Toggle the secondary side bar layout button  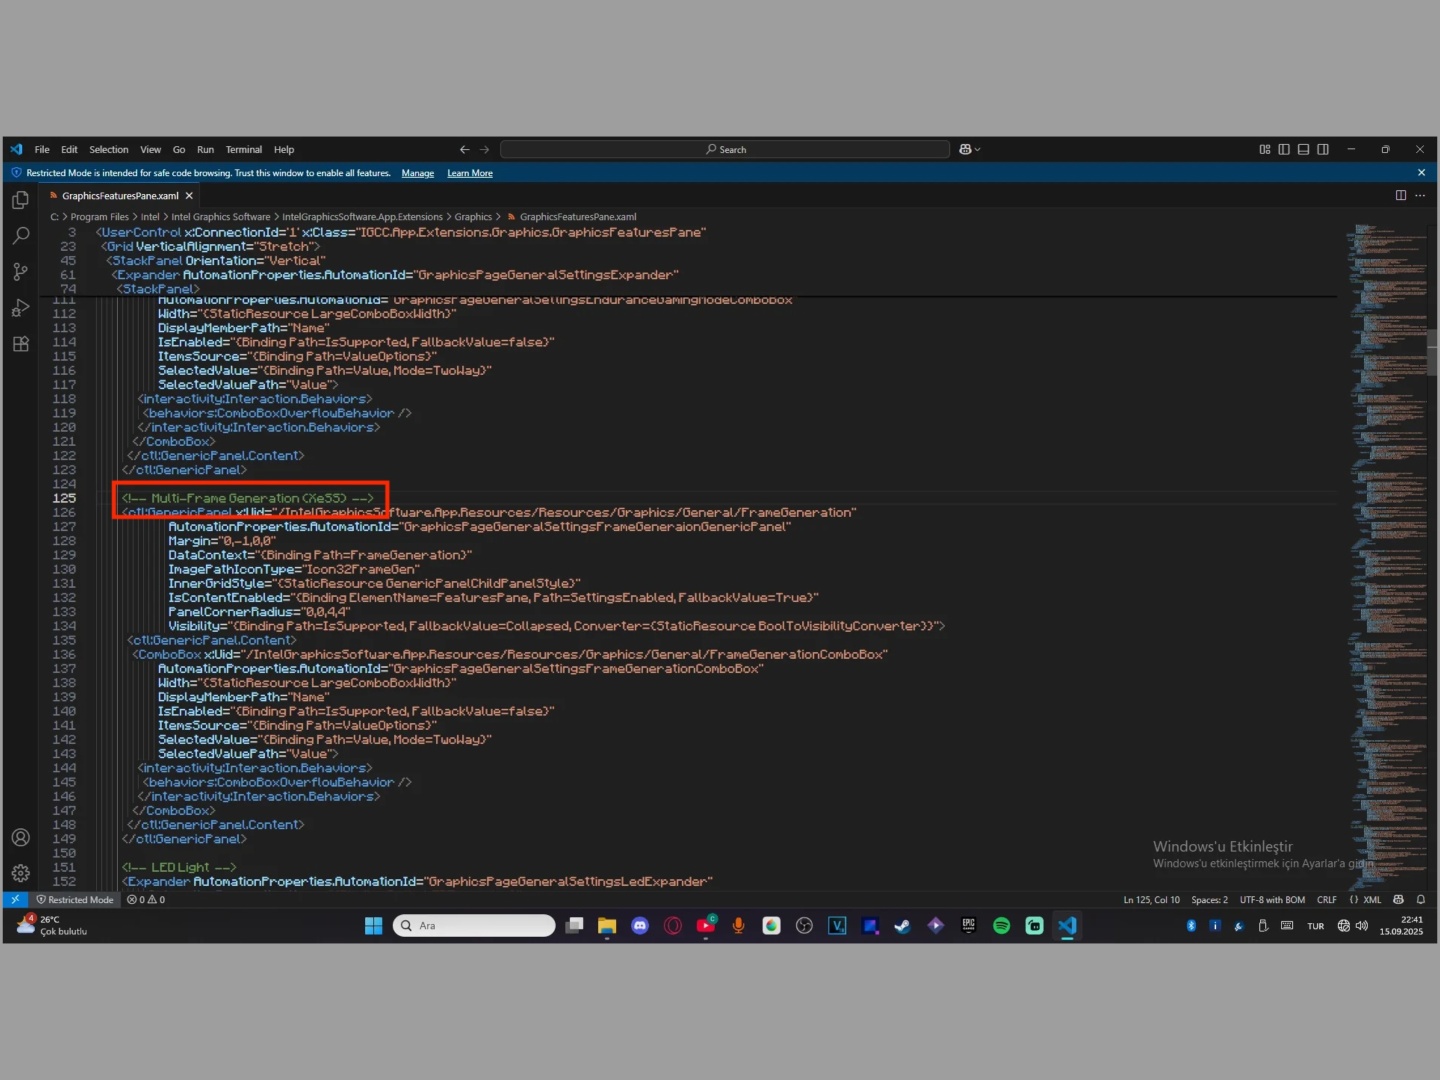coord(1323,150)
